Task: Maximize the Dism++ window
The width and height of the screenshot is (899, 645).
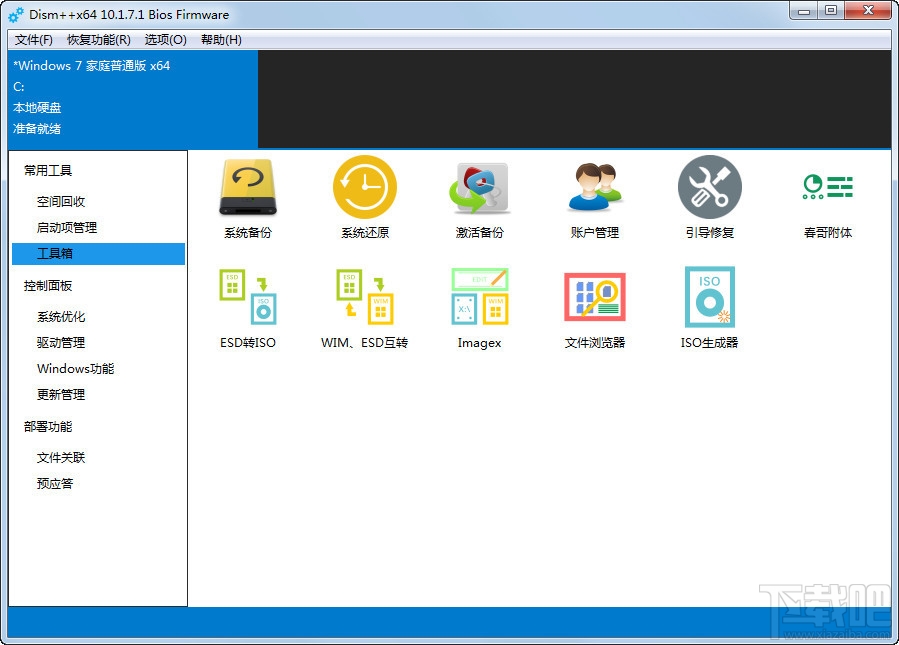Action: (x=831, y=11)
